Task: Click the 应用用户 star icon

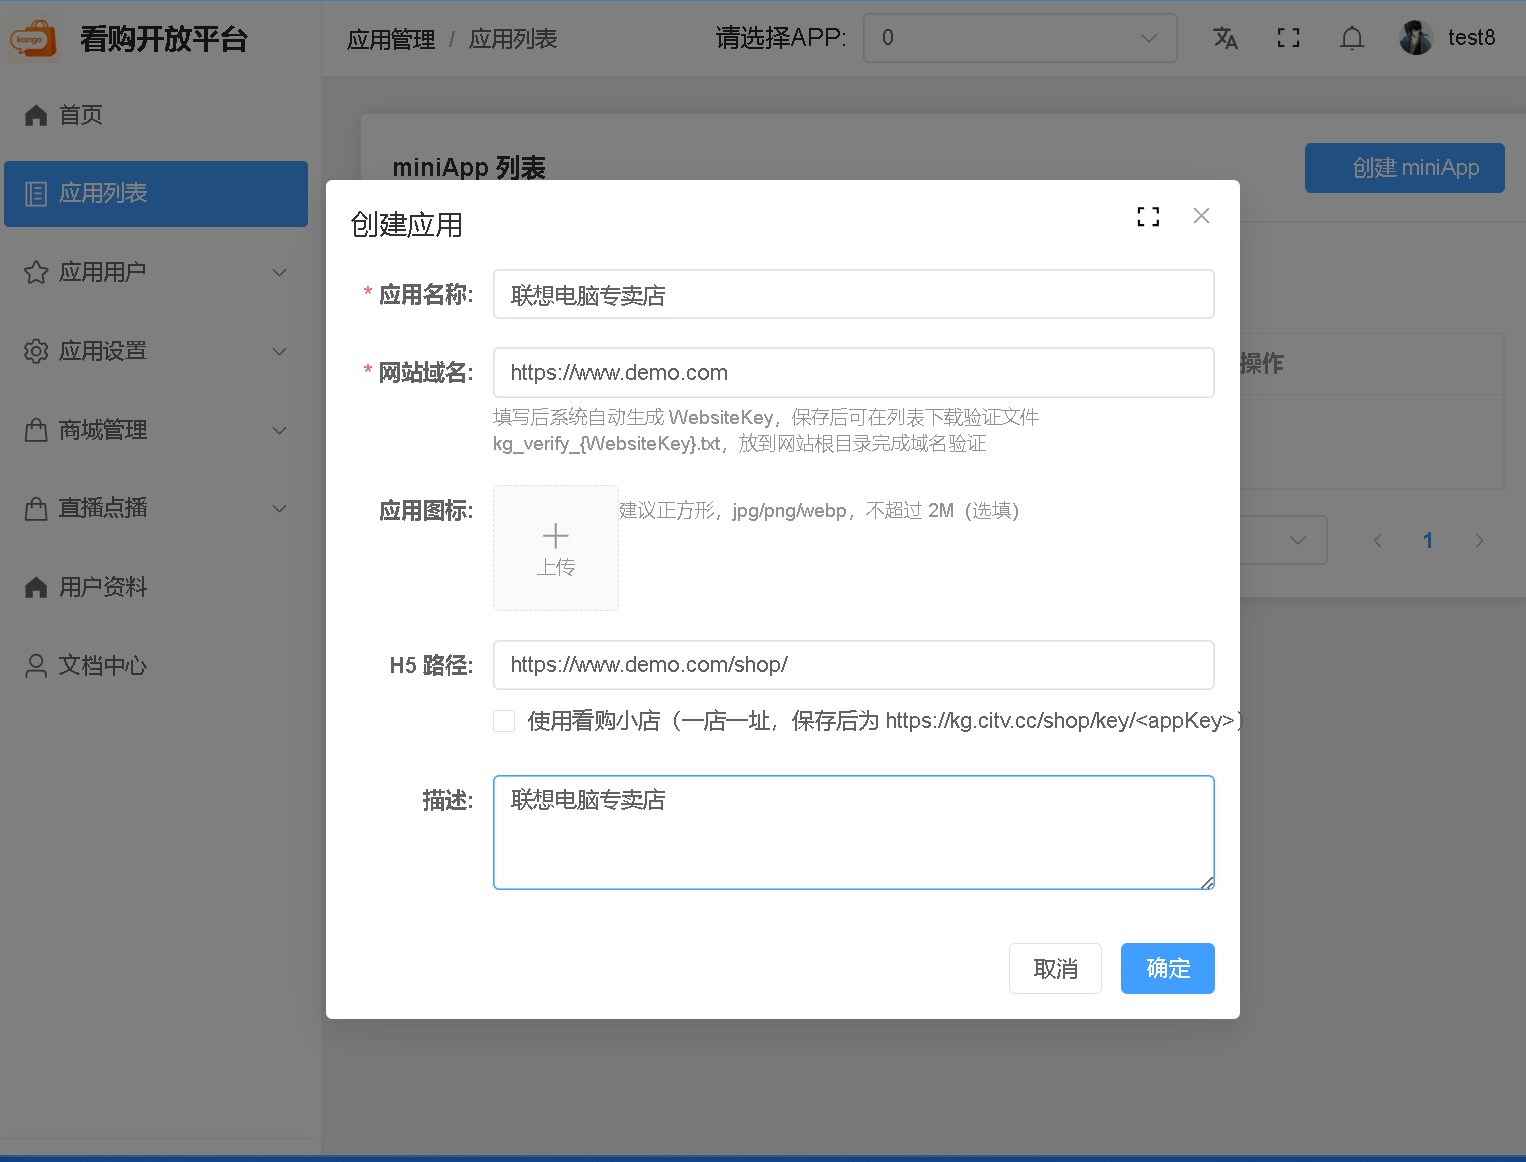Action: 36,272
